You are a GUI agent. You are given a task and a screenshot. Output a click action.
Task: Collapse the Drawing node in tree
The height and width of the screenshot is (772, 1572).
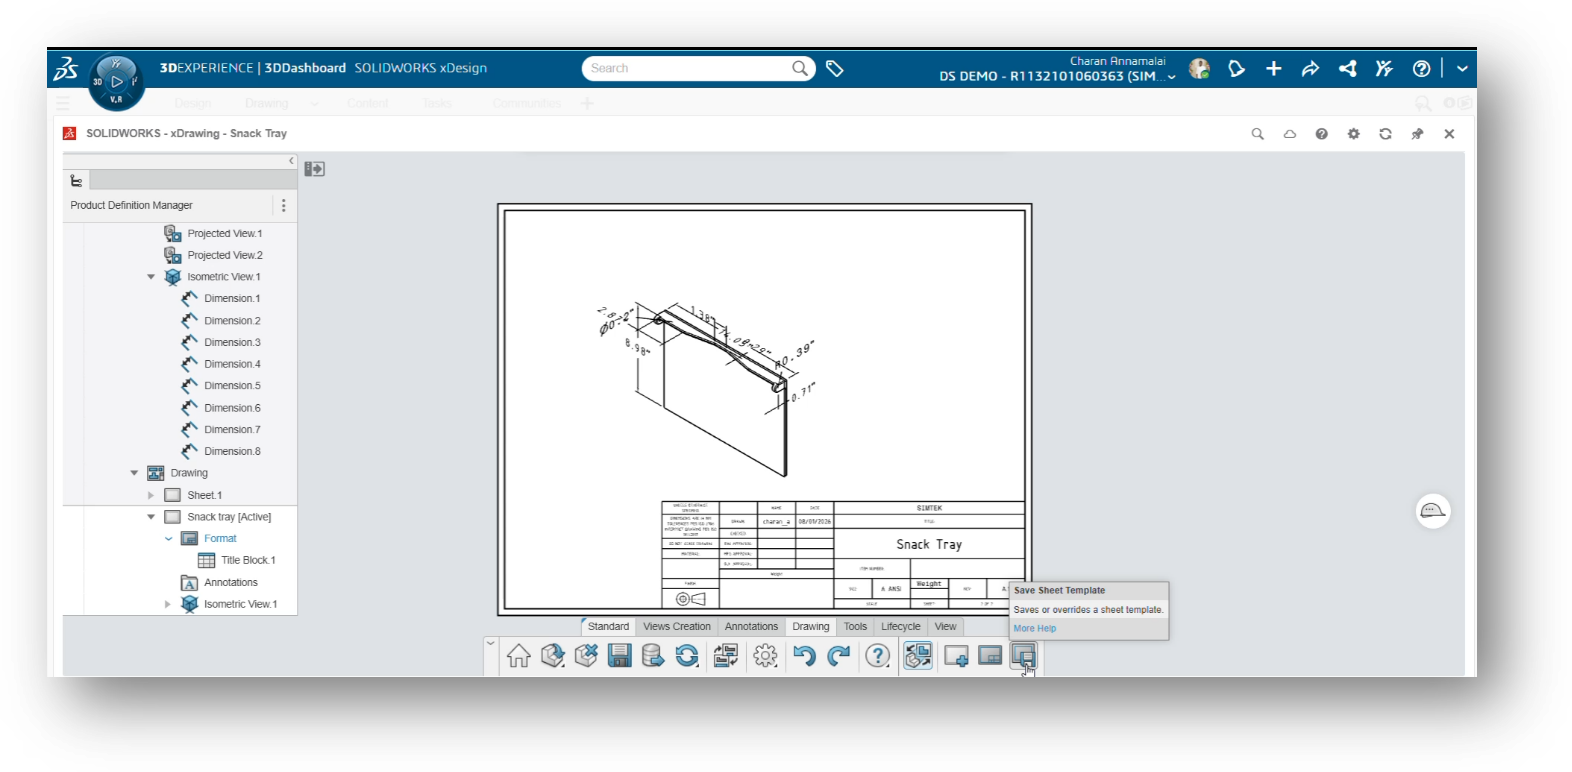(134, 473)
